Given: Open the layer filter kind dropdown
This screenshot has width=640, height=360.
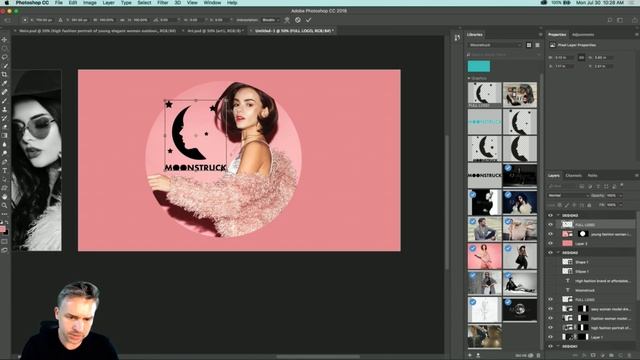Looking at the screenshot, I should (562, 186).
